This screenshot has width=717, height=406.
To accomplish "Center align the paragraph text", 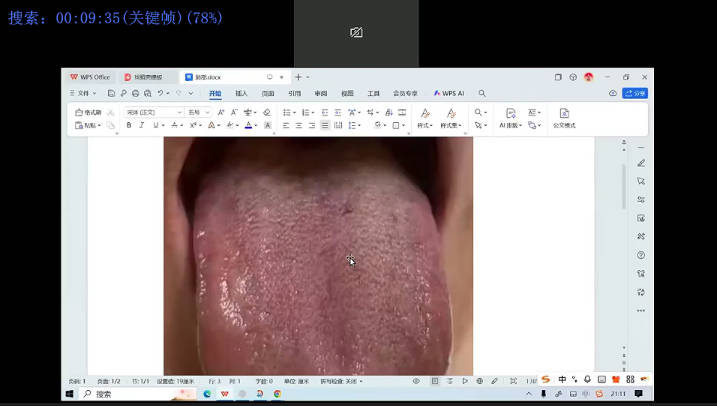I will pyautogui.click(x=298, y=126).
